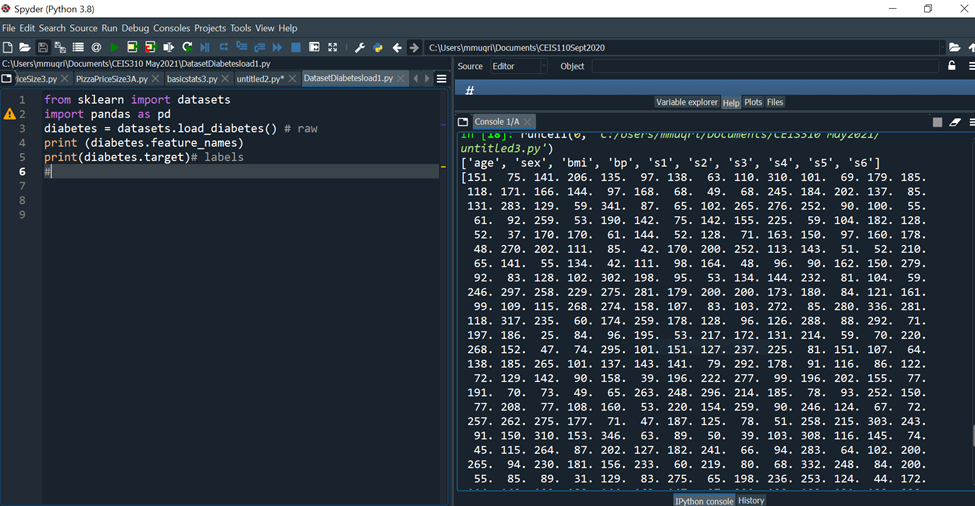Click editor line 6 with the # comment
Image resolution: width=975 pixels, height=506 pixels.
(241, 172)
